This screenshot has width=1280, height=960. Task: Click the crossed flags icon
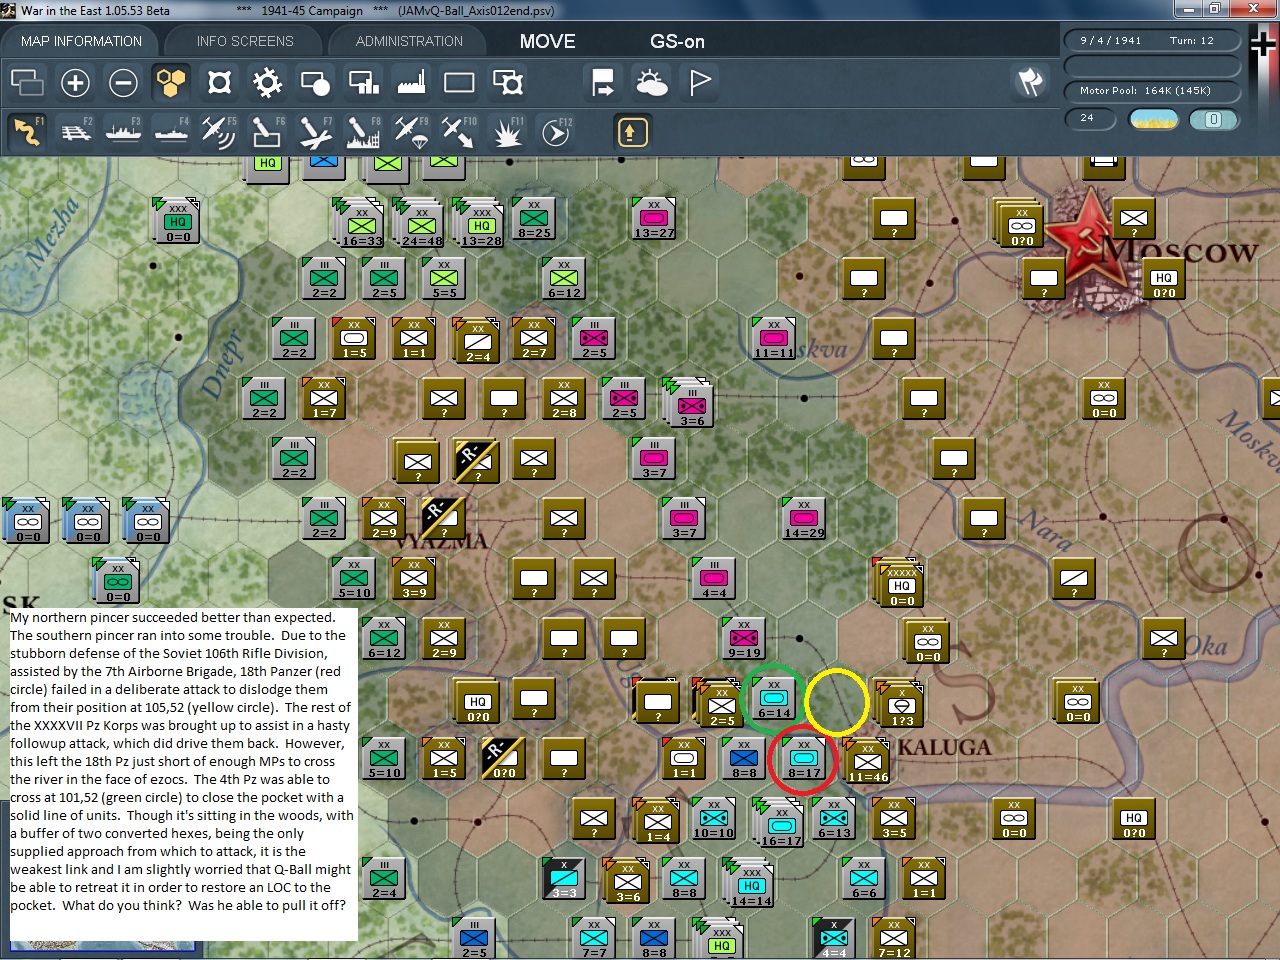click(1030, 82)
